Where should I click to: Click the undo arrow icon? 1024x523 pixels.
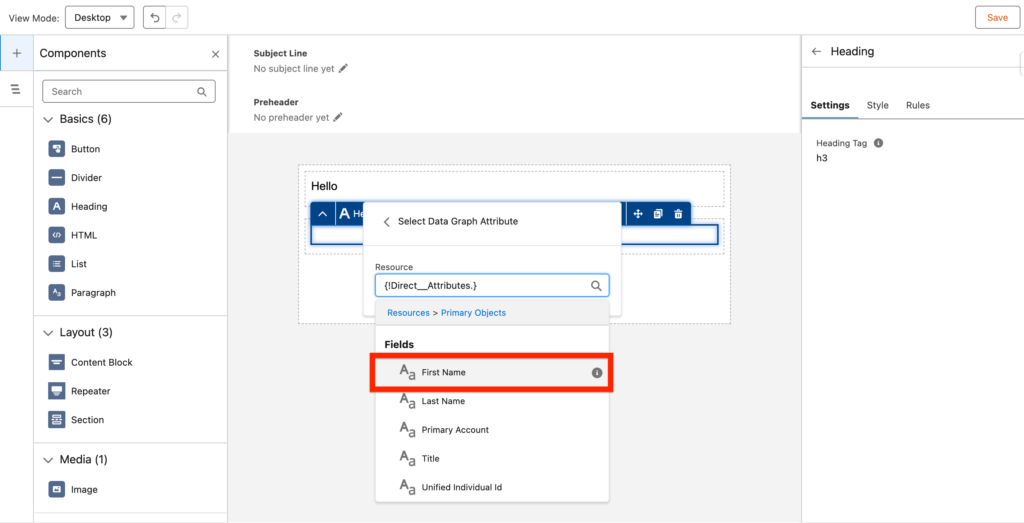tap(152, 18)
